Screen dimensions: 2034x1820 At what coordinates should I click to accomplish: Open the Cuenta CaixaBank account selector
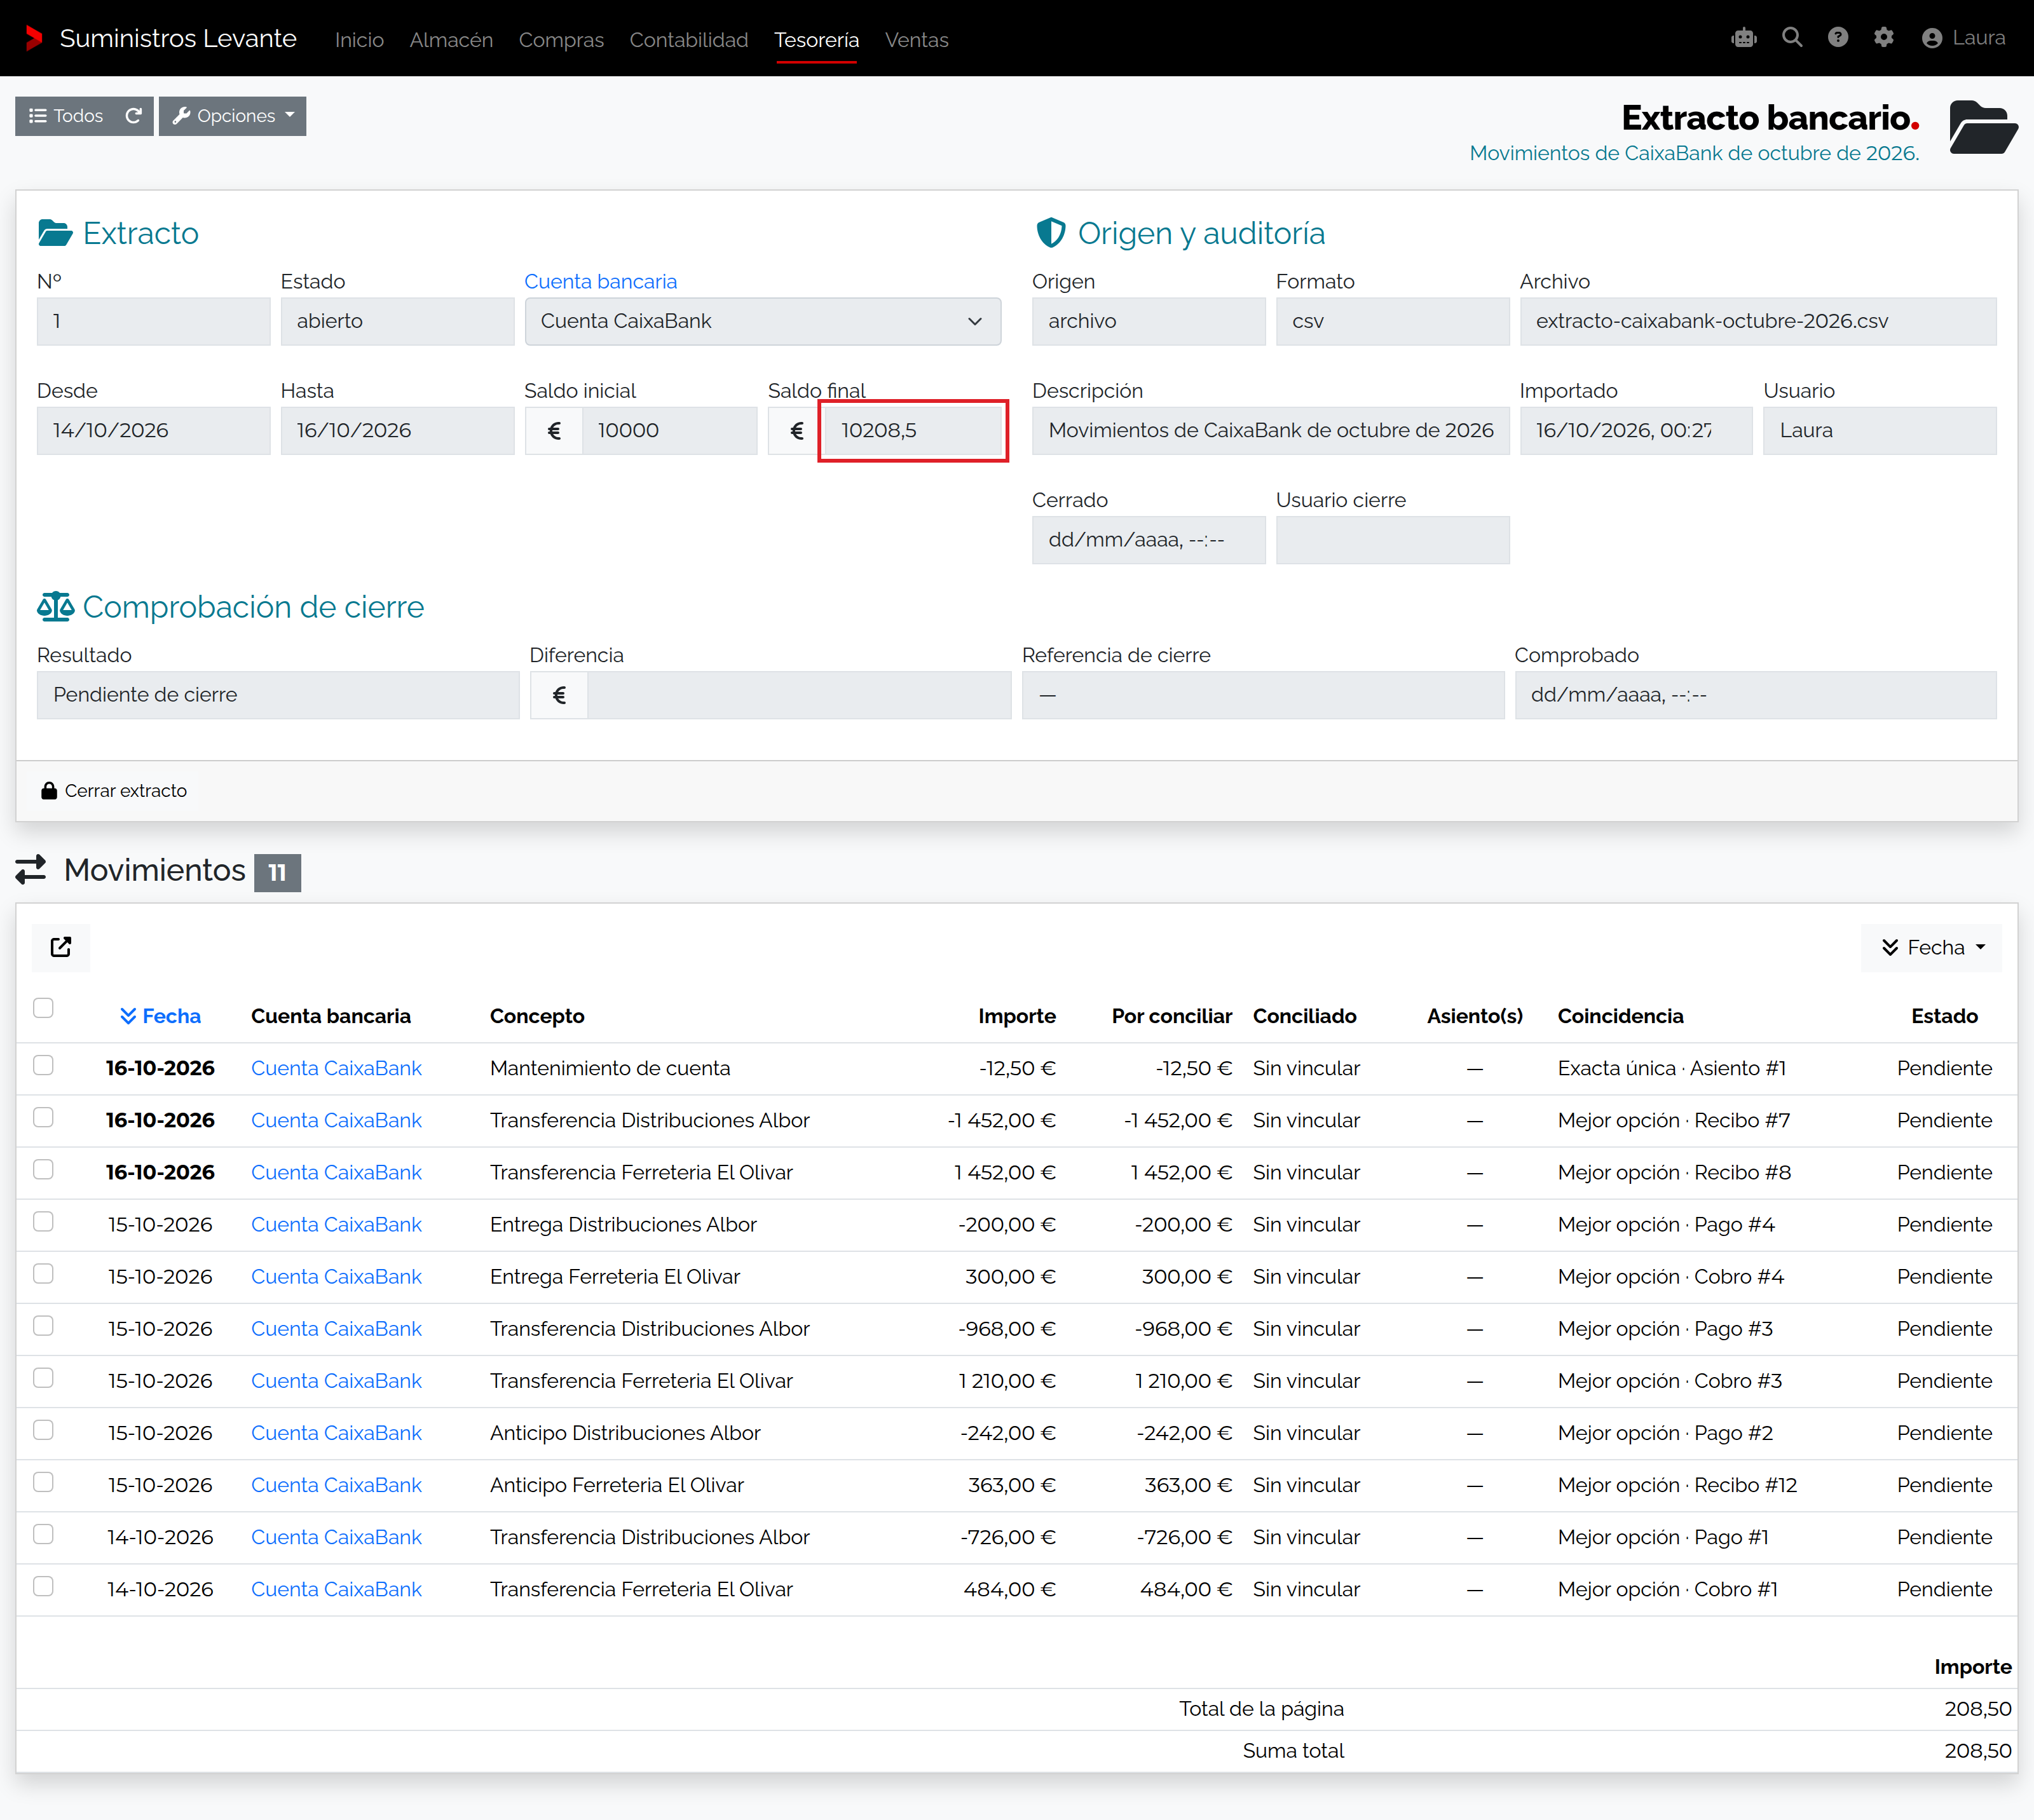click(x=762, y=321)
